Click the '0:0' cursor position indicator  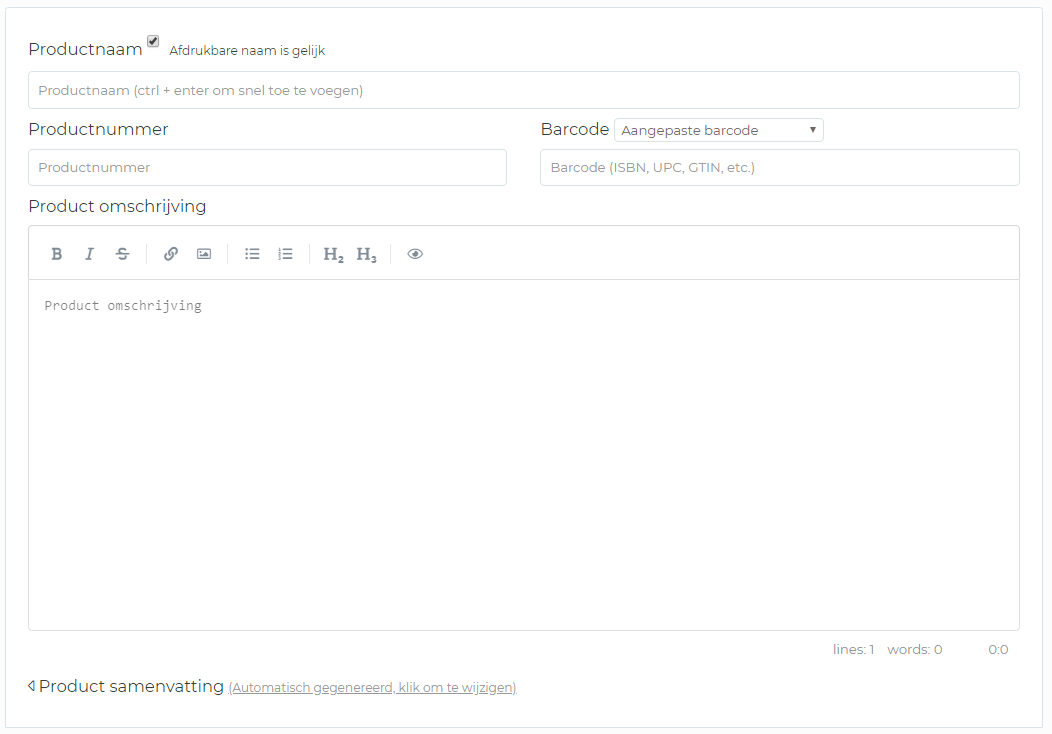[x=998, y=649]
